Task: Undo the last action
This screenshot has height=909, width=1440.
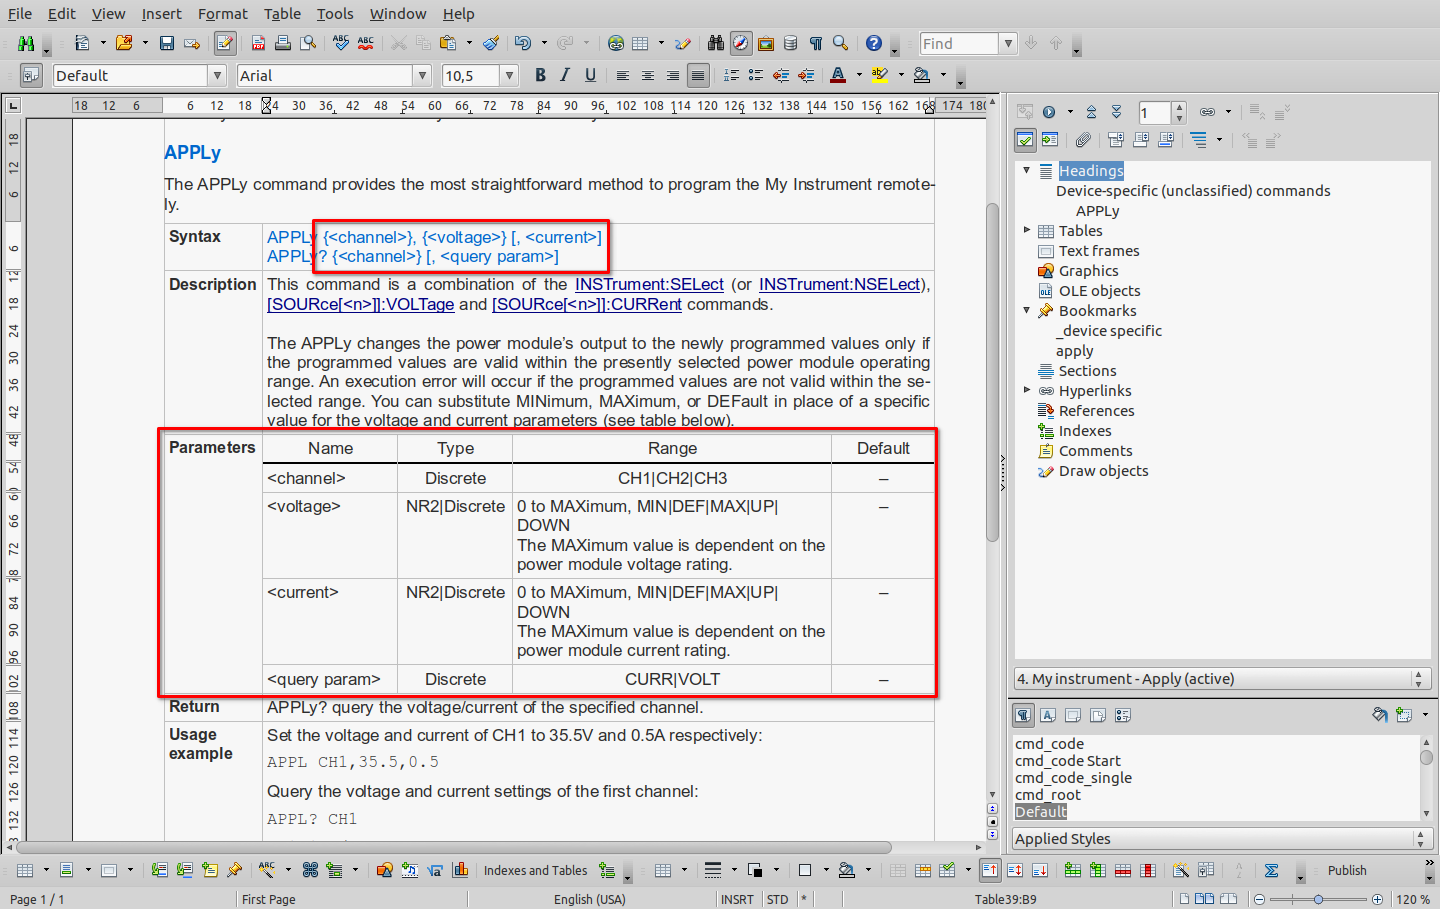Action: 523,43
